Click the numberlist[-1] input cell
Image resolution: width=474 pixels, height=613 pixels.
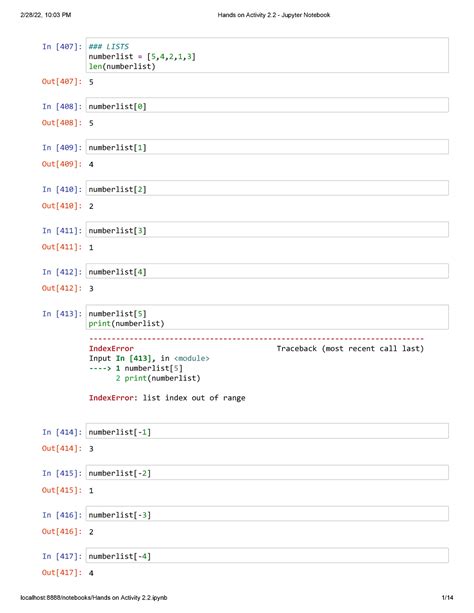267,432
